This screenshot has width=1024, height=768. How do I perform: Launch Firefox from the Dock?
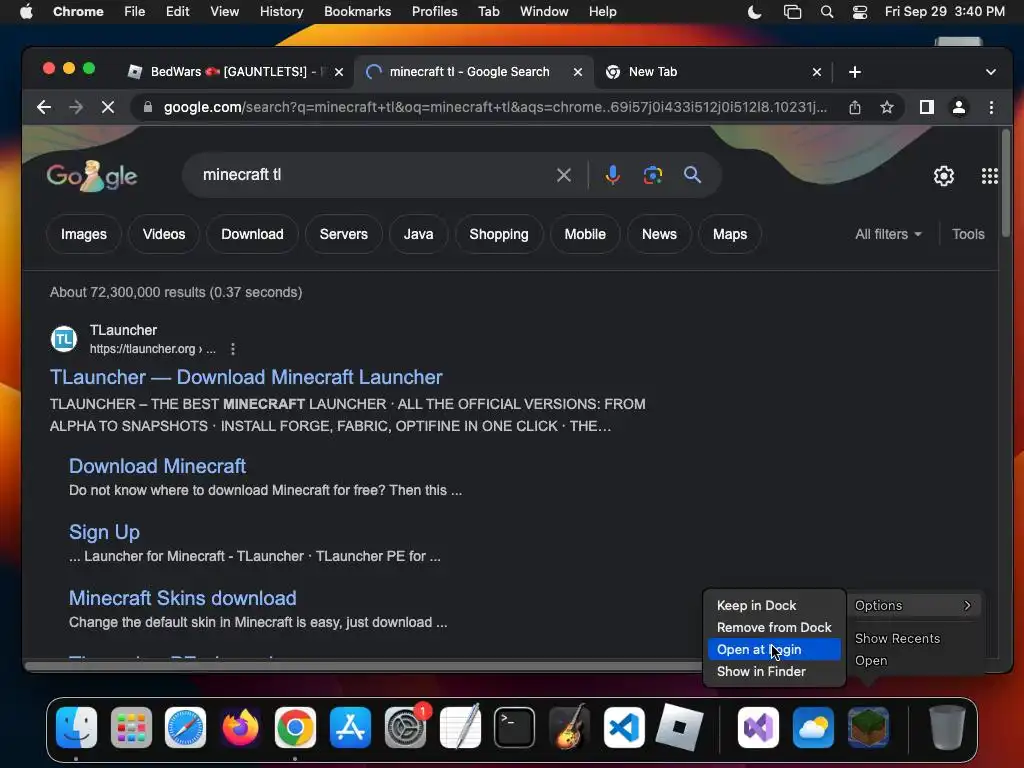click(x=240, y=728)
